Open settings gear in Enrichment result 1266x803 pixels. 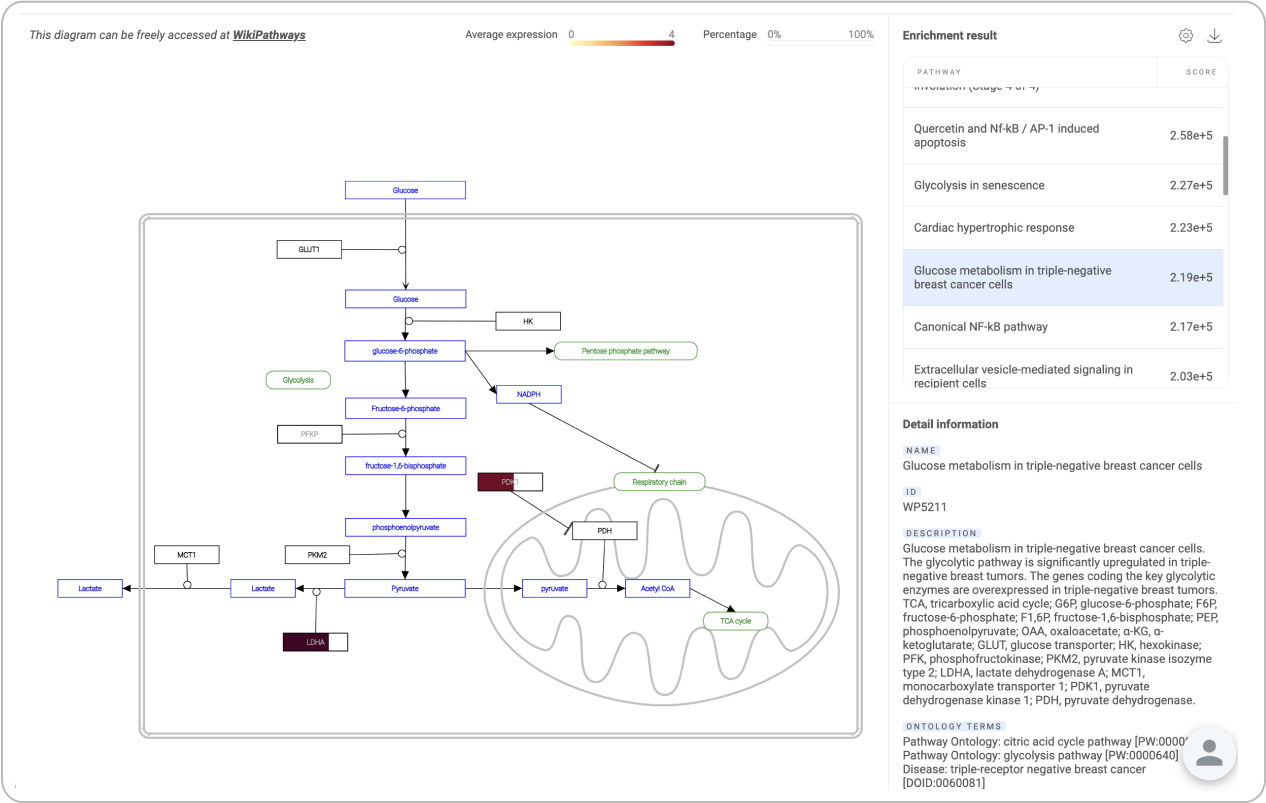[x=1186, y=36]
